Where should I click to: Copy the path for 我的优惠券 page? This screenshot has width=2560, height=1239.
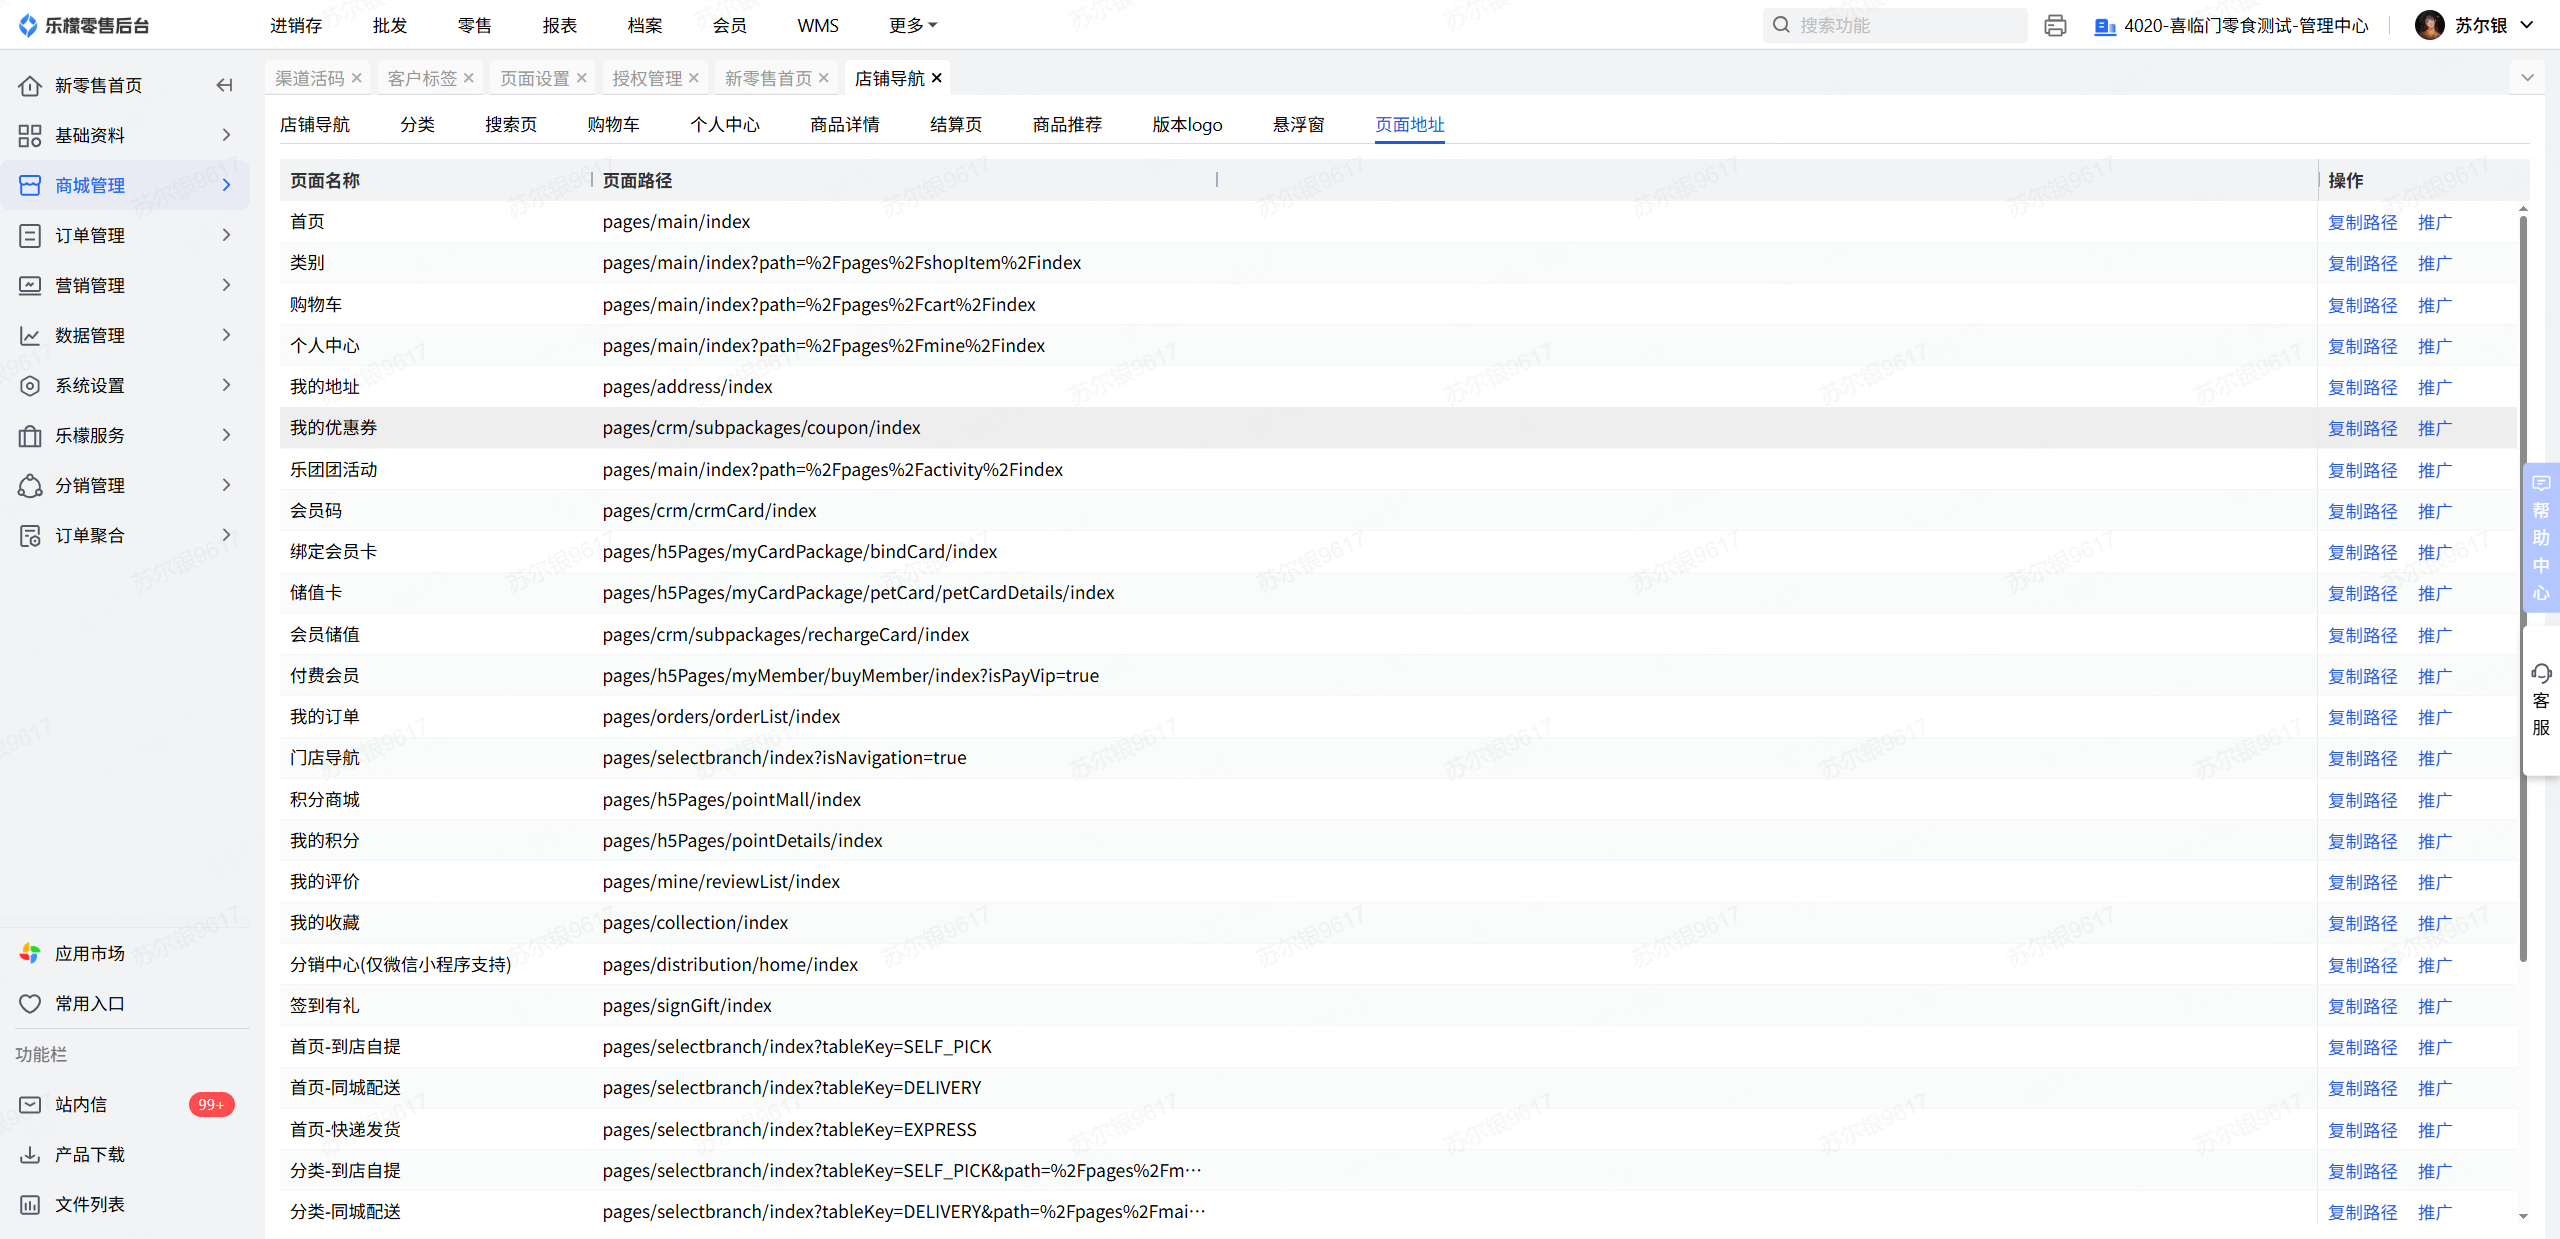tap(2362, 428)
